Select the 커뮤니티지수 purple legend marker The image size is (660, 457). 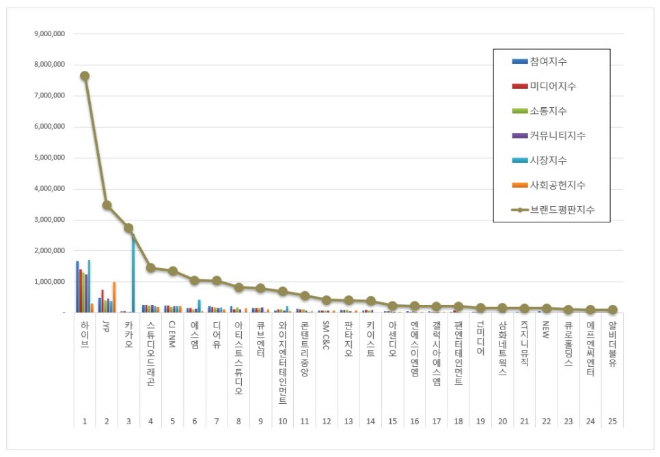coord(520,136)
